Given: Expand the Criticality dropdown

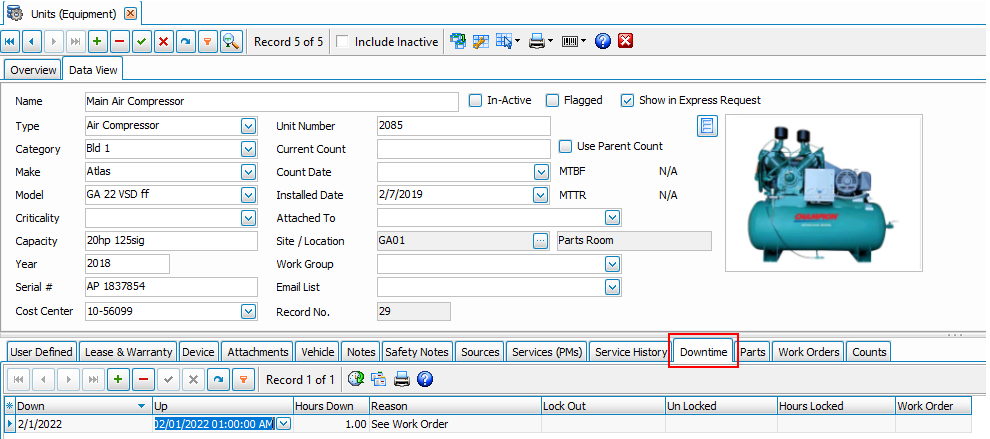Looking at the screenshot, I should (x=248, y=218).
